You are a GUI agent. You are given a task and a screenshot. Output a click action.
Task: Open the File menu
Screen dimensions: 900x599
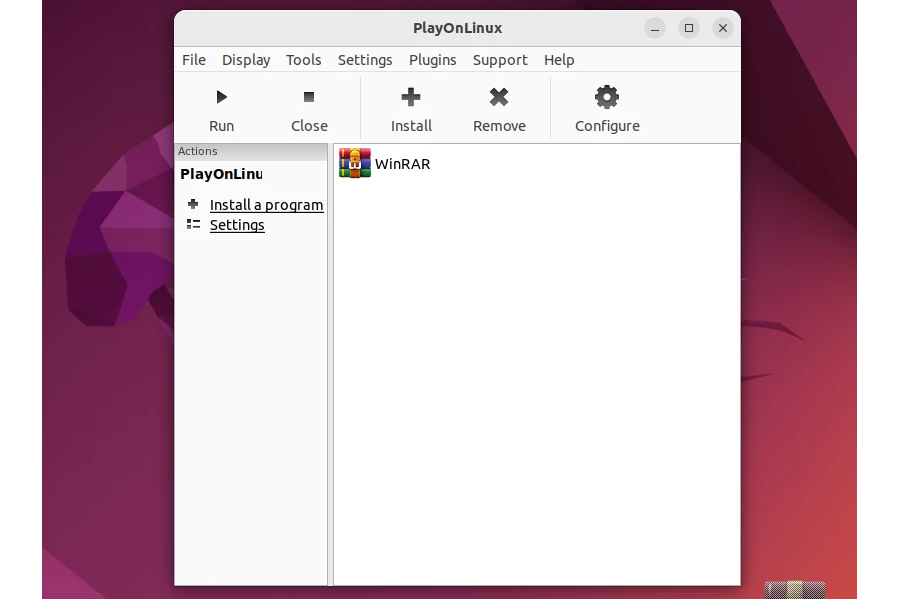pos(194,60)
